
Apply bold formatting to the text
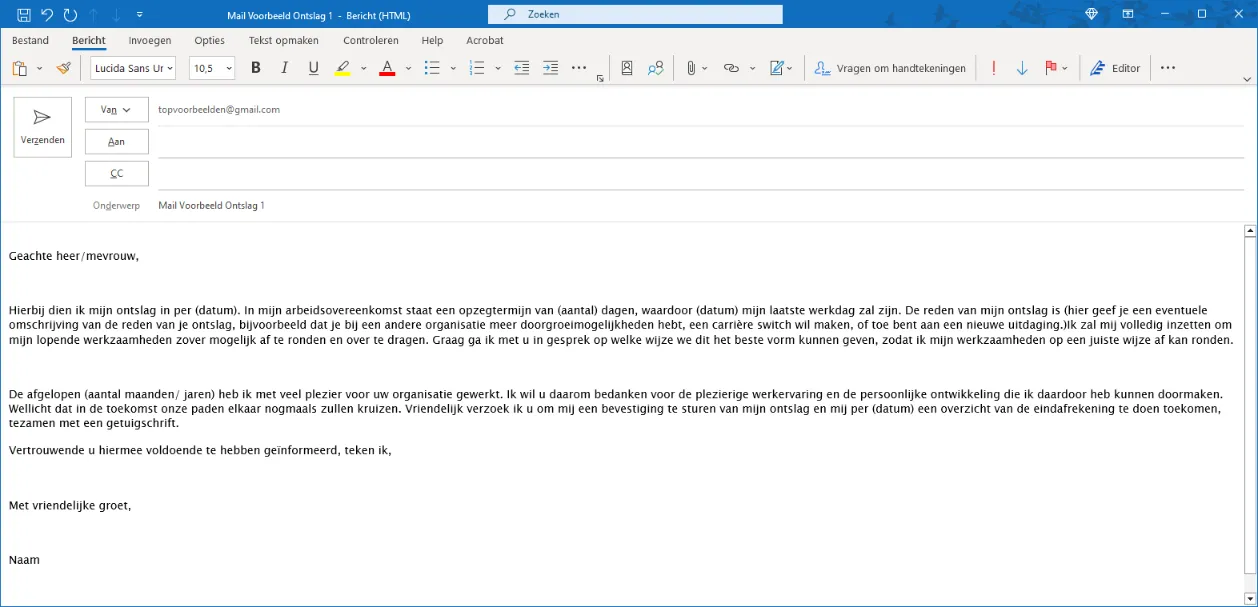tap(255, 67)
